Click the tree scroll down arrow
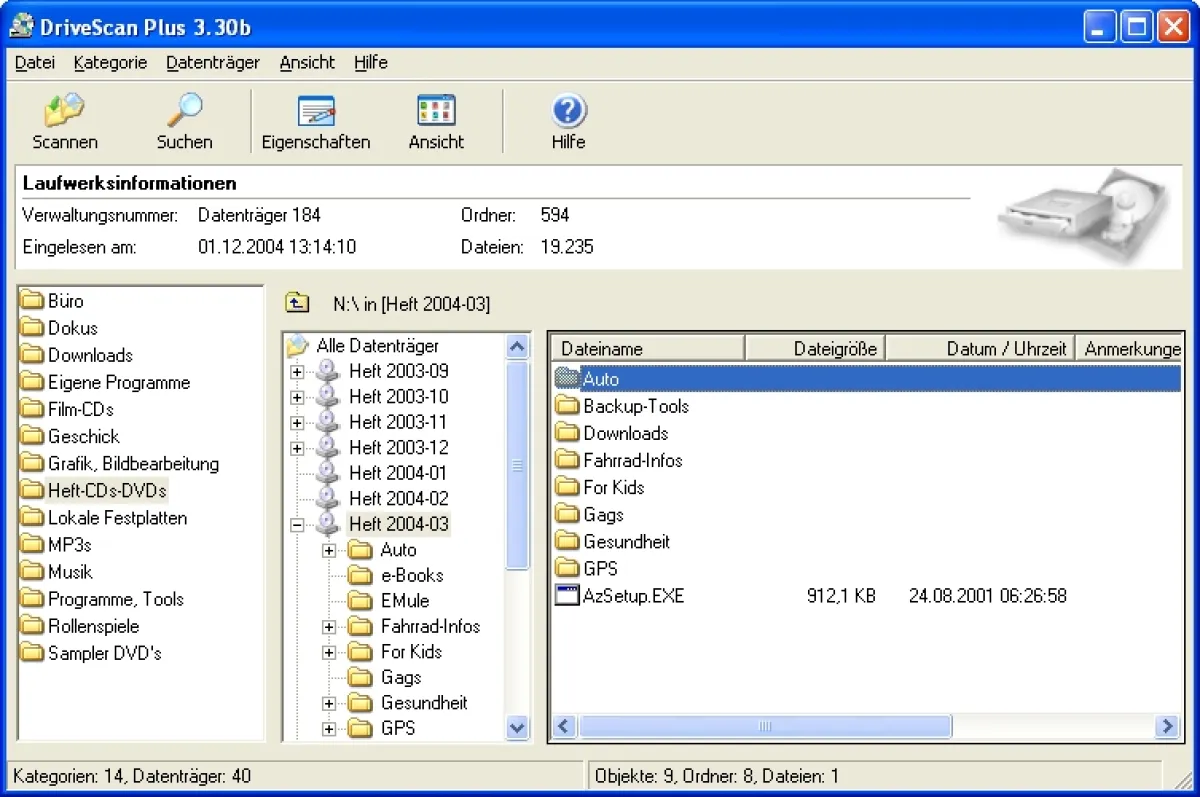The height and width of the screenshot is (797, 1200). [x=518, y=728]
